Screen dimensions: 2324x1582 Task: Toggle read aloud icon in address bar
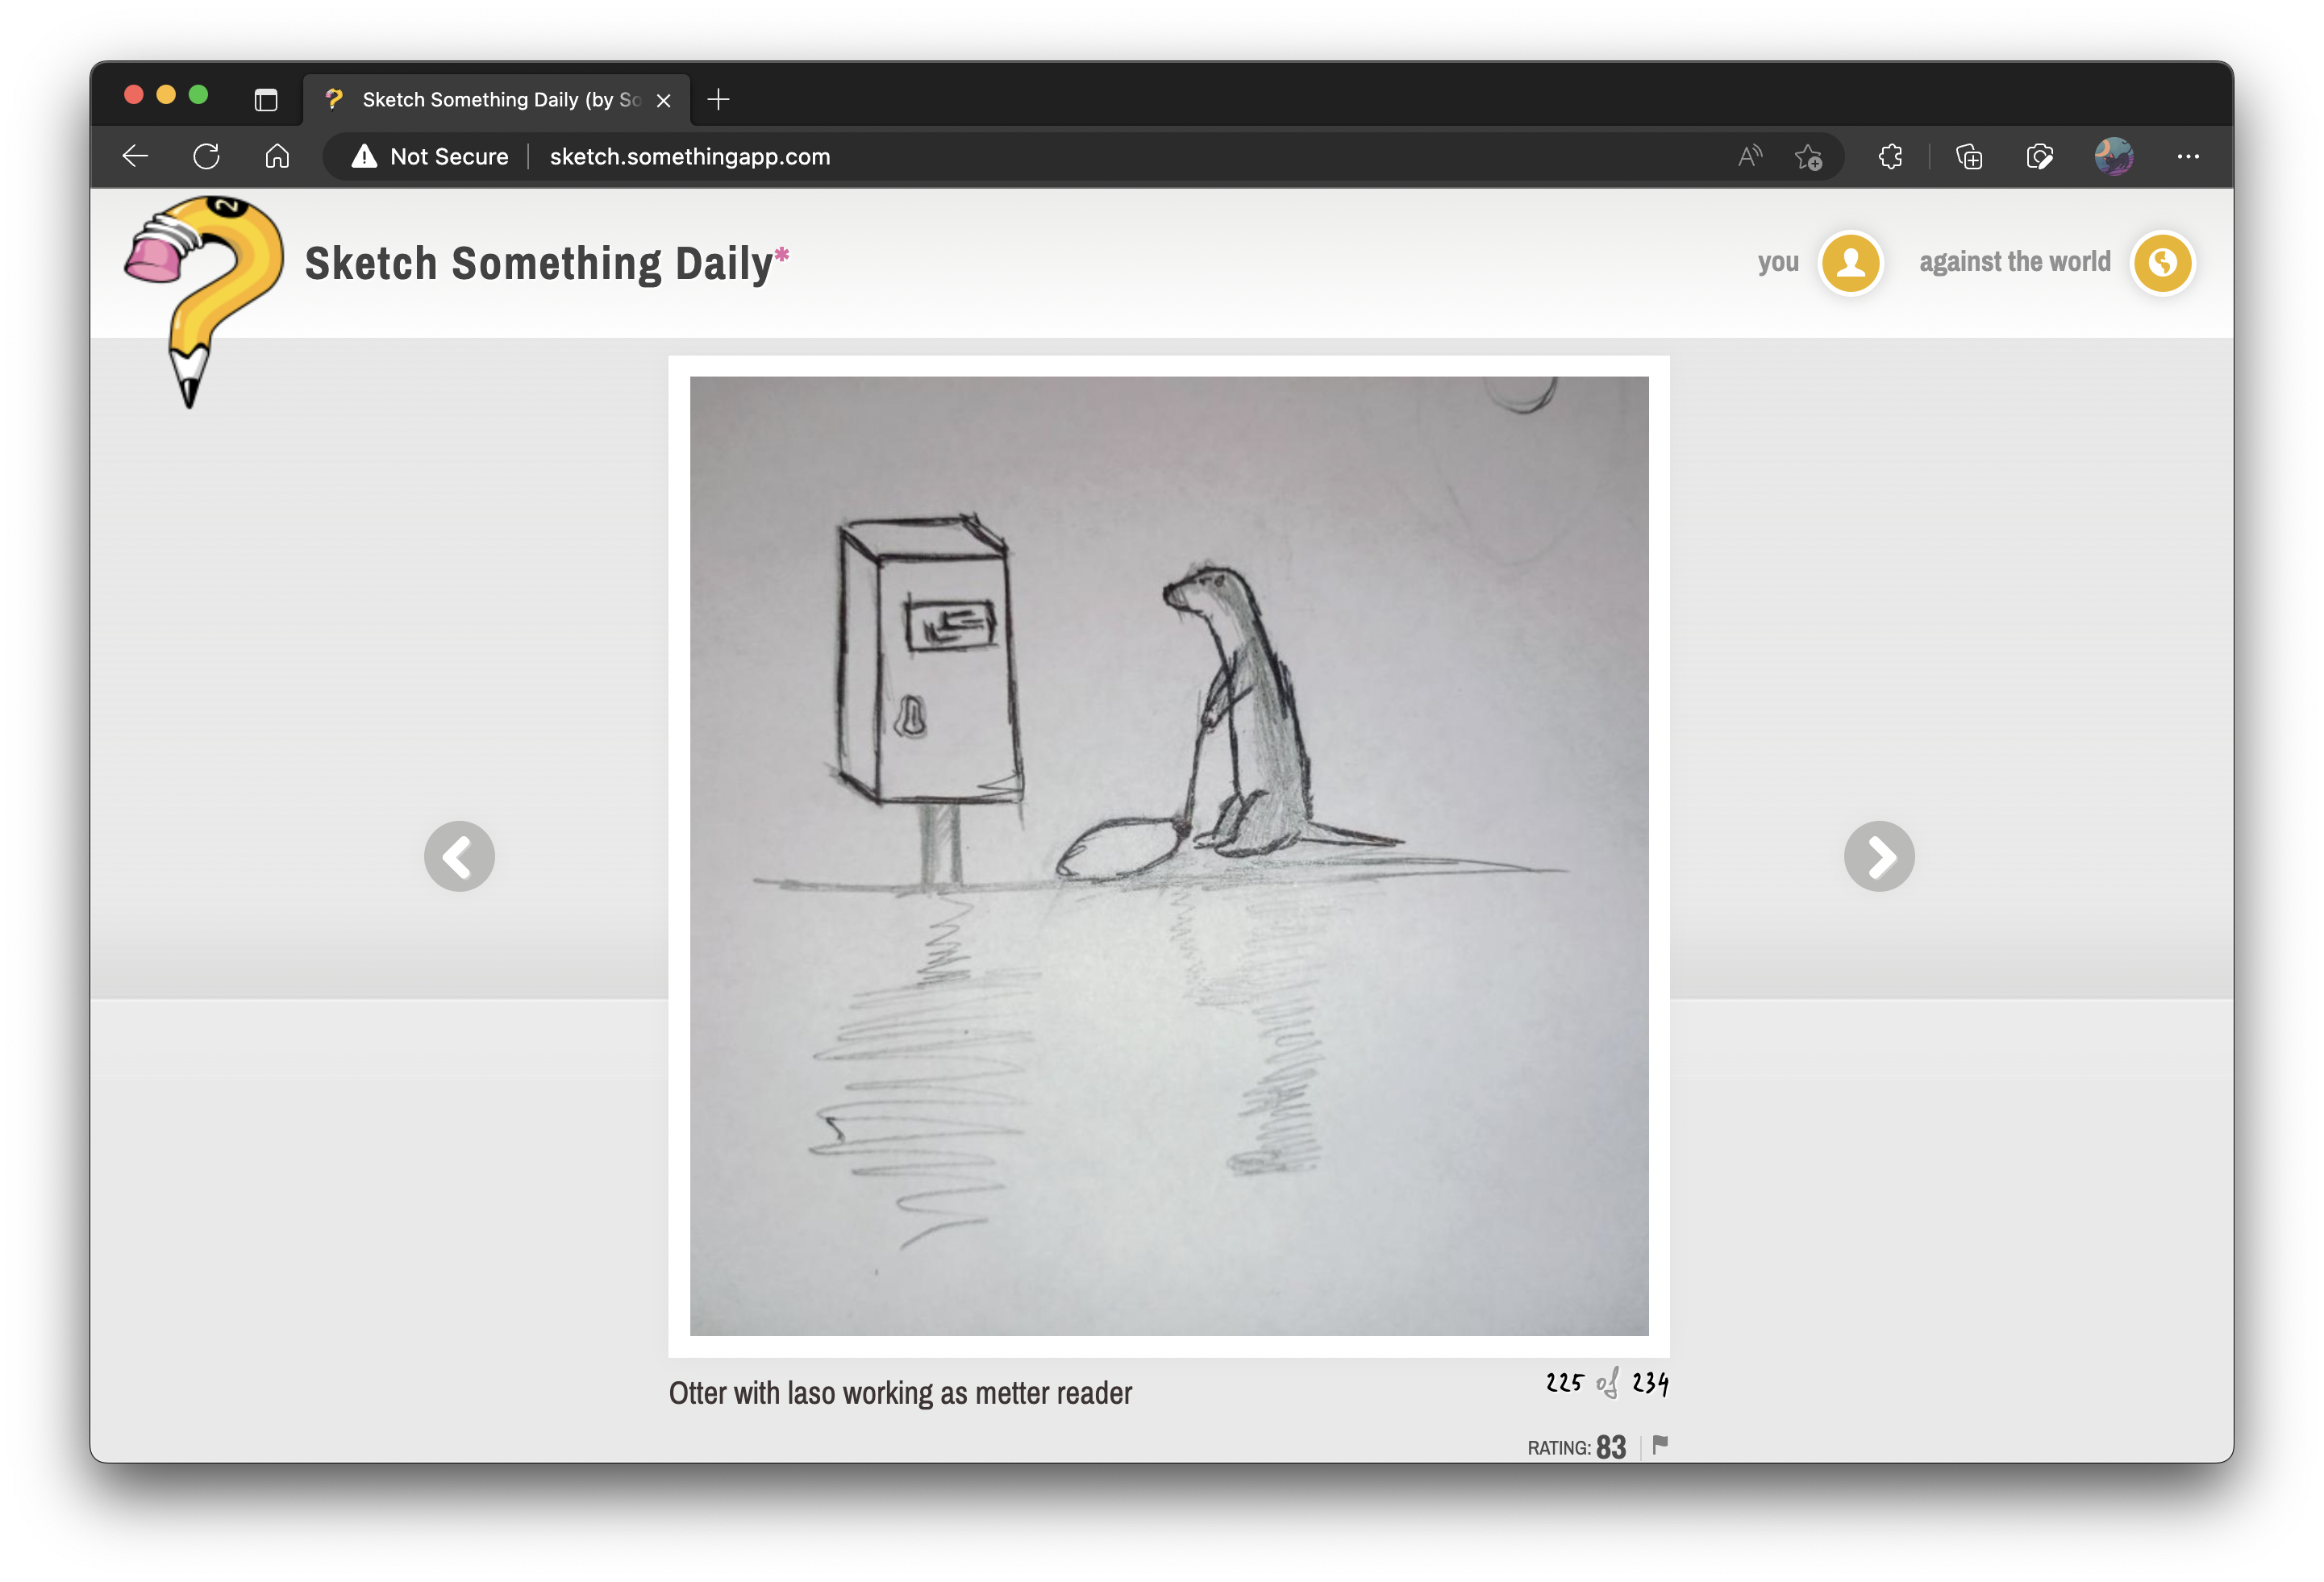click(x=1749, y=157)
